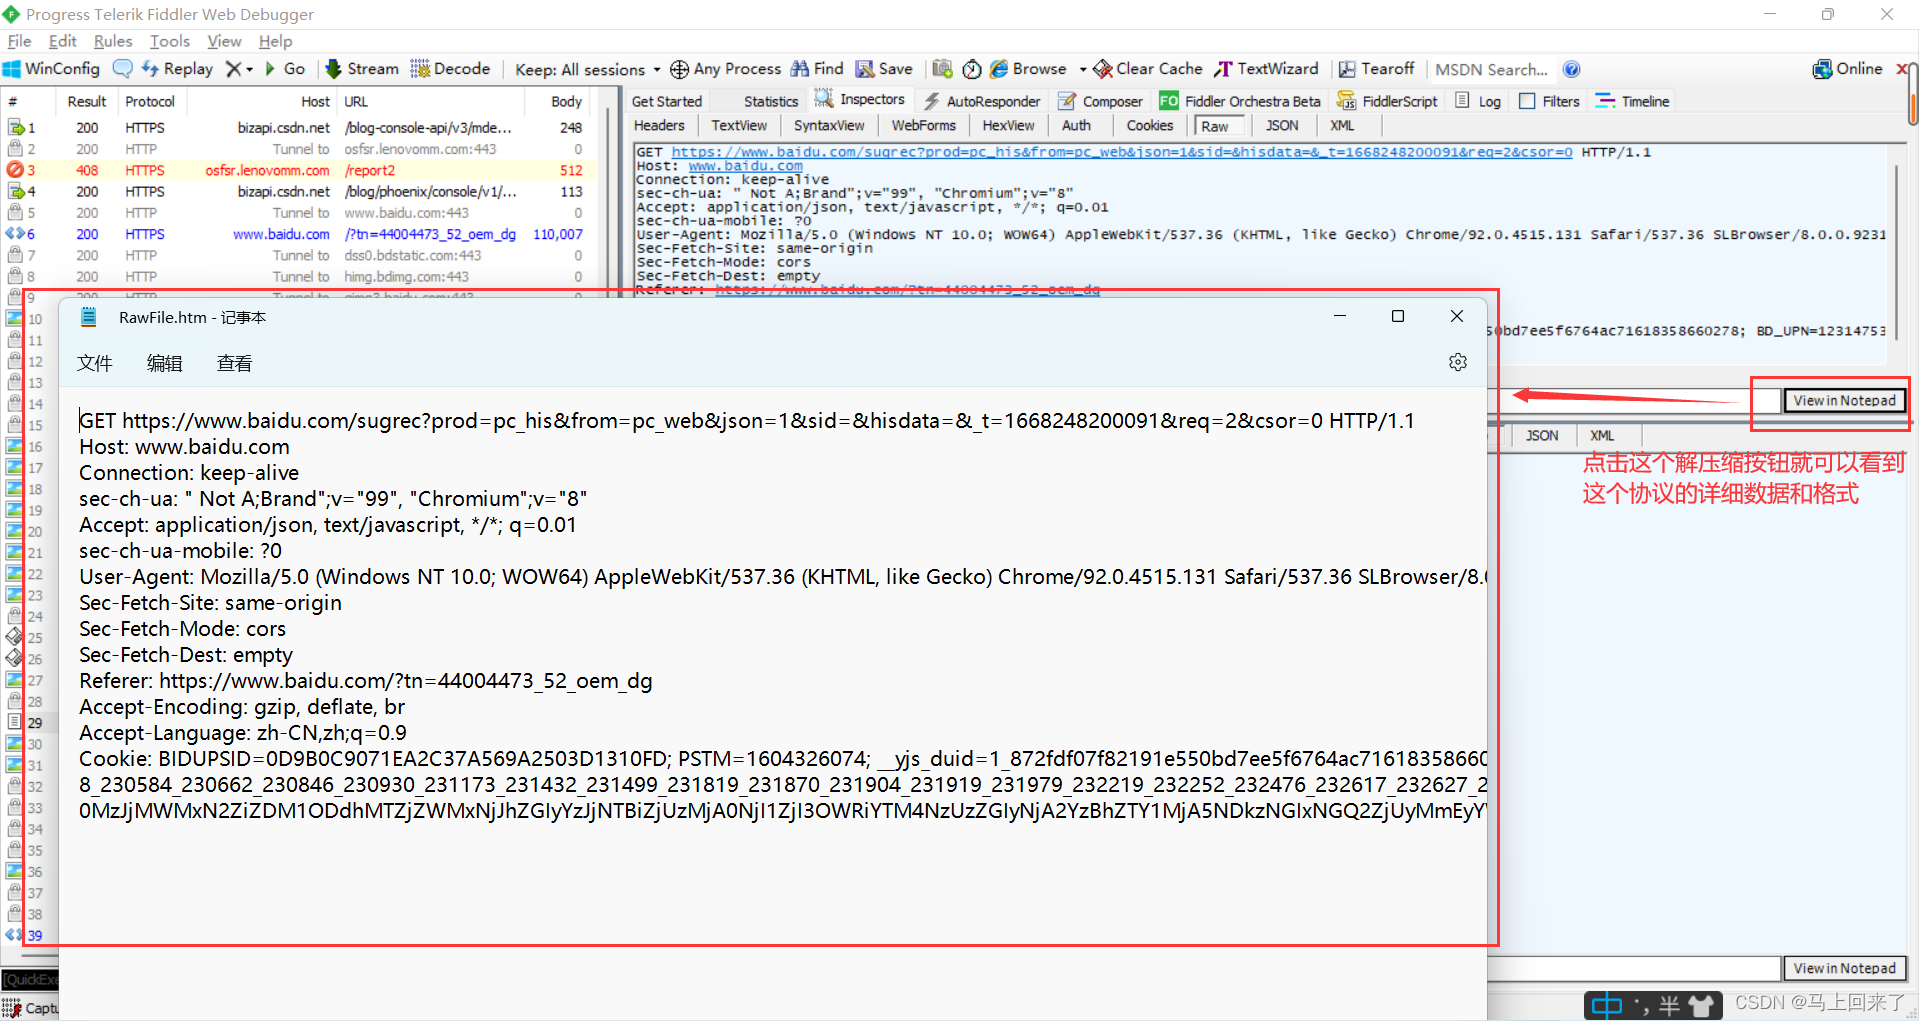Open Notepad 编辑 menu
Screen dimensions: 1919x1021
(x=165, y=363)
